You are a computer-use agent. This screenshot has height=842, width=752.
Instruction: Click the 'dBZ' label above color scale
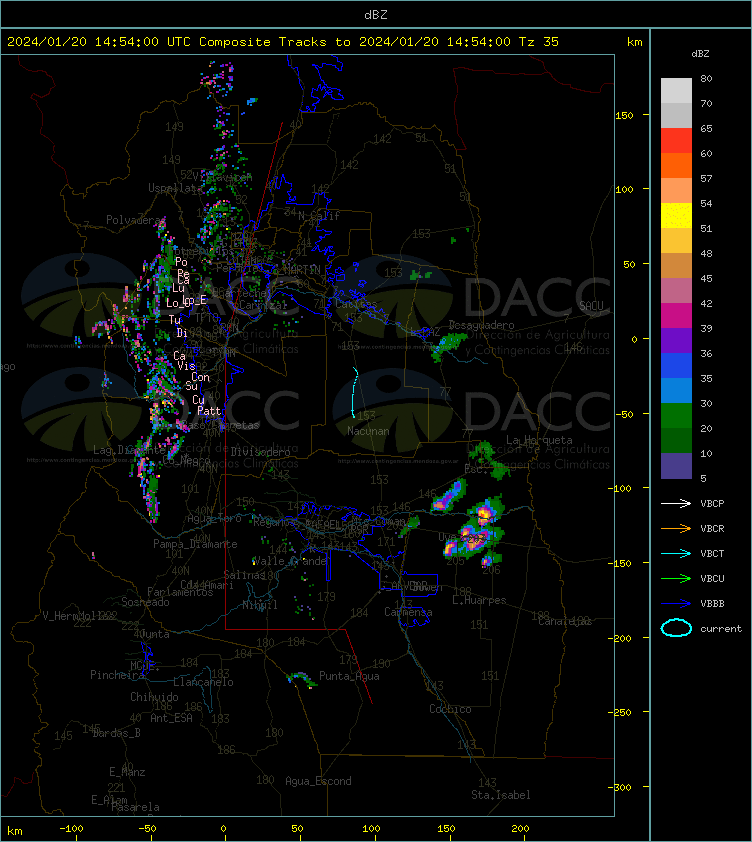coord(700,54)
